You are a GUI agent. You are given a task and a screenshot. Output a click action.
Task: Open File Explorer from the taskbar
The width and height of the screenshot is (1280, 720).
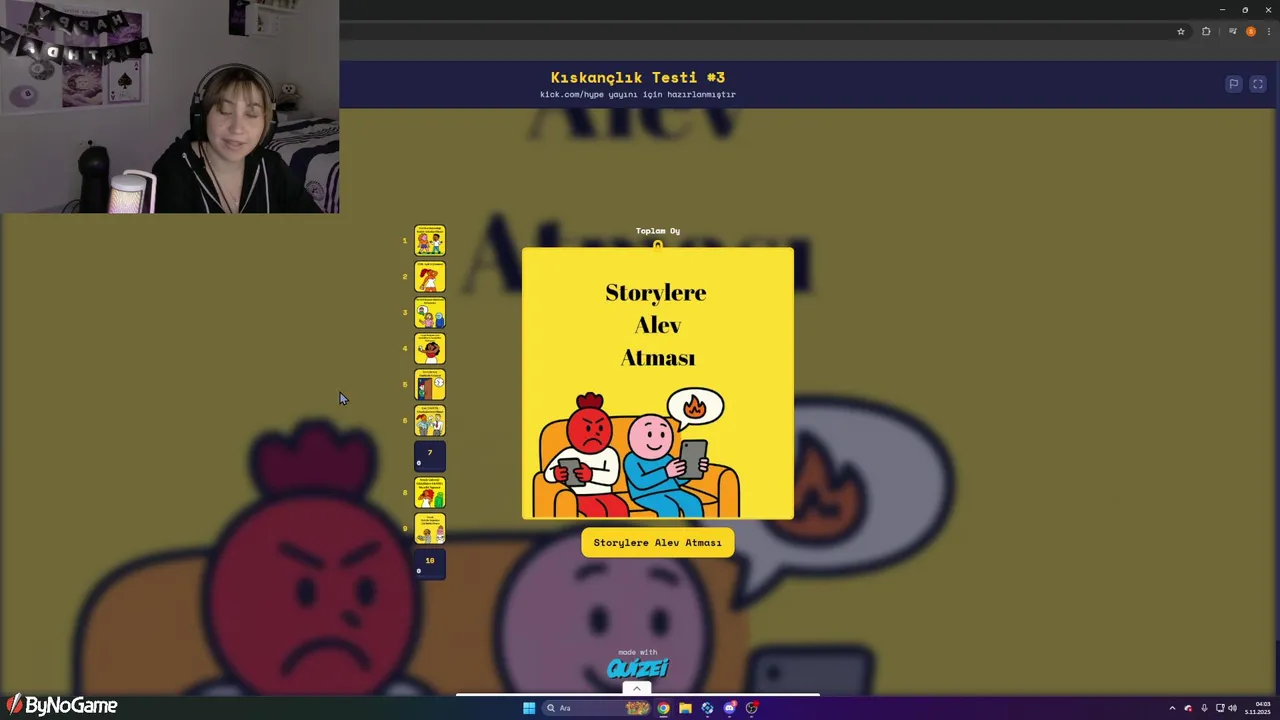click(x=685, y=708)
